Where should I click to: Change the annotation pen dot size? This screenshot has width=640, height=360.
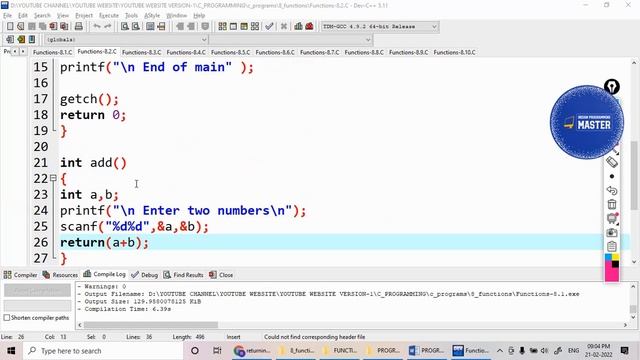tap(611, 176)
